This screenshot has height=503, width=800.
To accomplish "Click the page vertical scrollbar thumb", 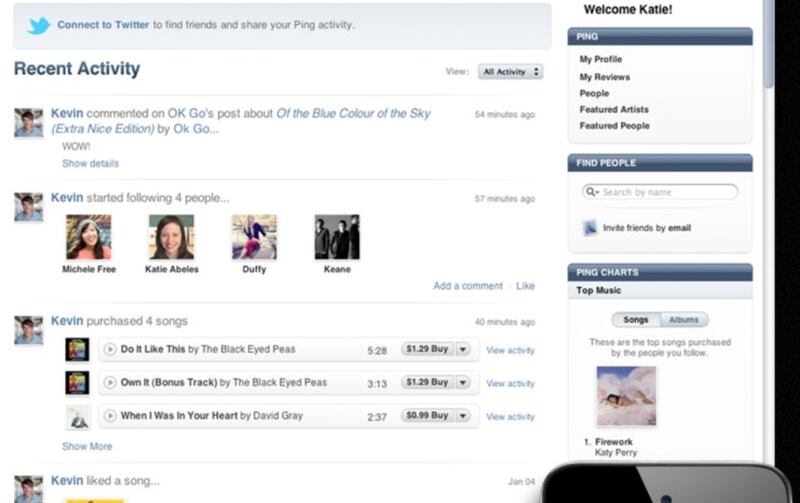I will (x=769, y=43).
